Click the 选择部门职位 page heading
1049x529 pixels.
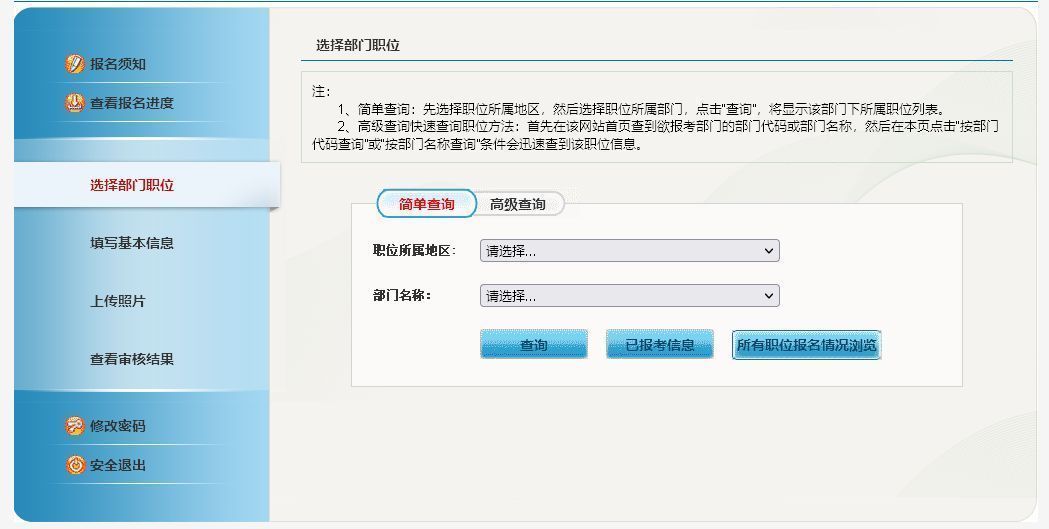pos(358,45)
